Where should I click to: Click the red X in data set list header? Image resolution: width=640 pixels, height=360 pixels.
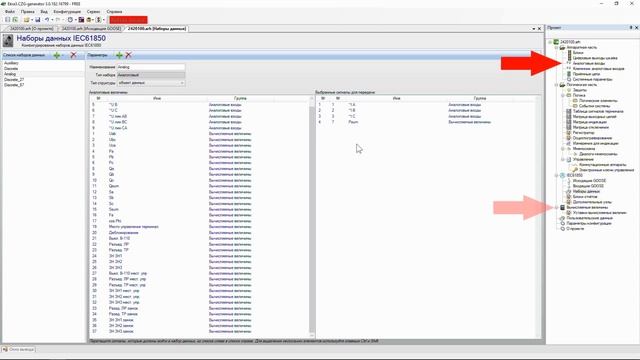pos(73,55)
